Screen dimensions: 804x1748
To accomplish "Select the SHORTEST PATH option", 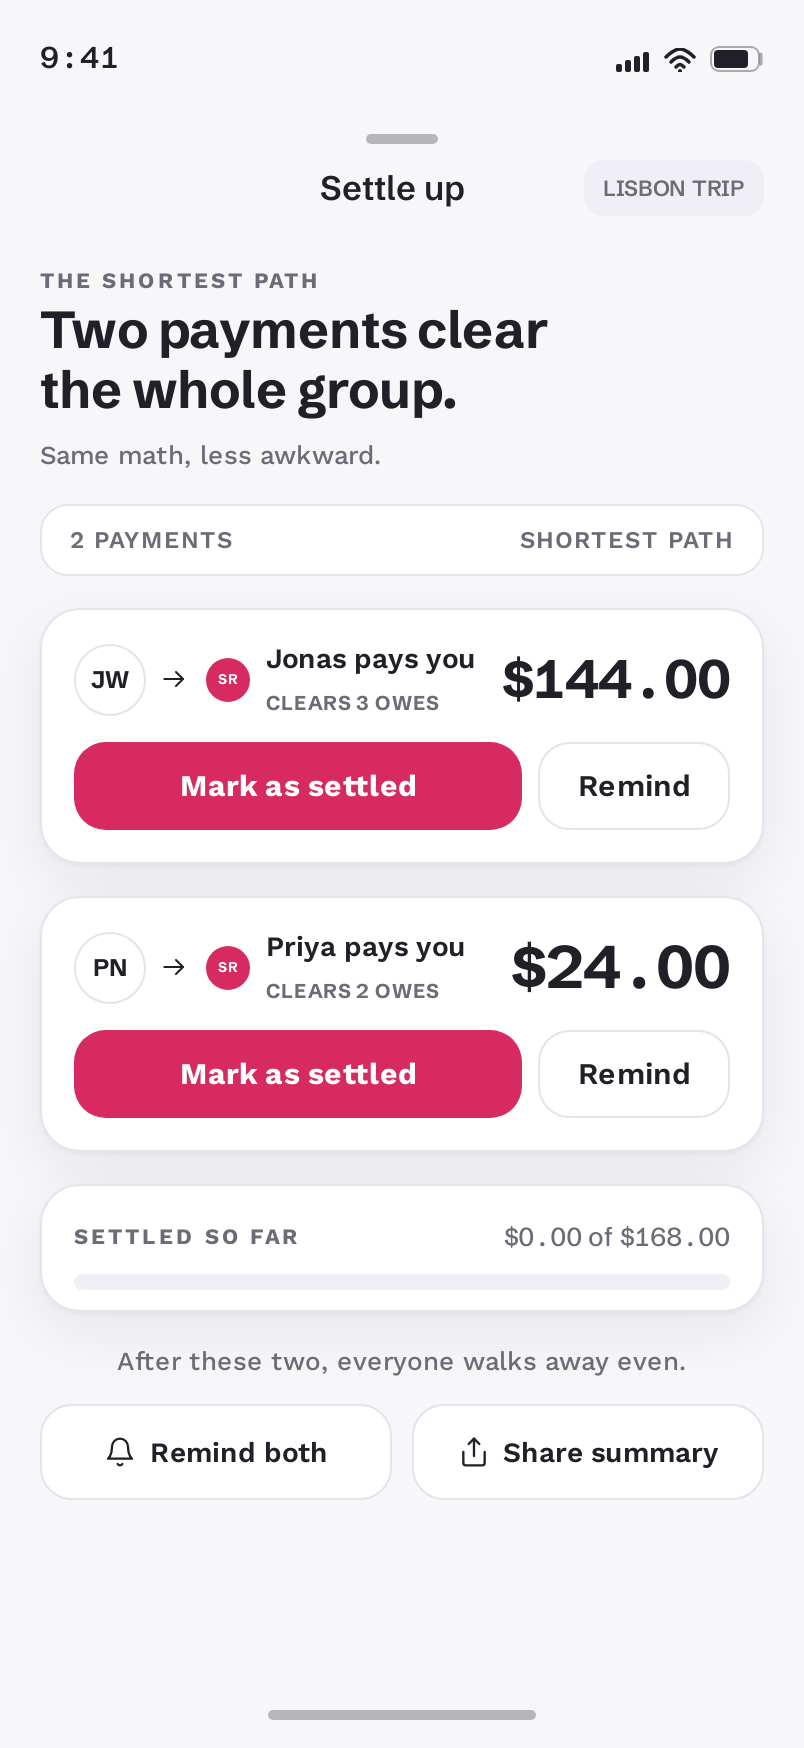I will click(626, 540).
